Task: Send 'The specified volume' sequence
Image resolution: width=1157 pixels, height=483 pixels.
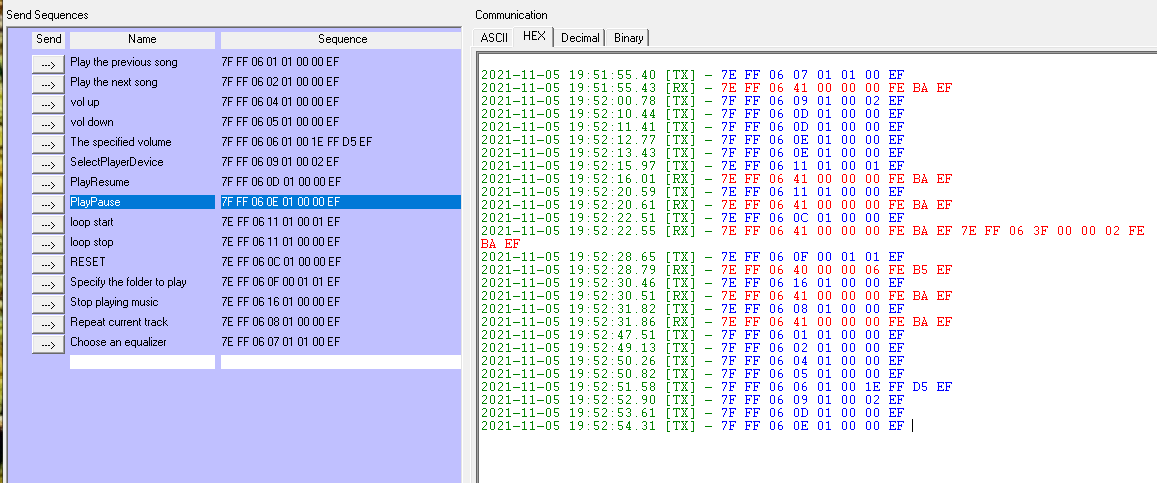Action: 48,142
